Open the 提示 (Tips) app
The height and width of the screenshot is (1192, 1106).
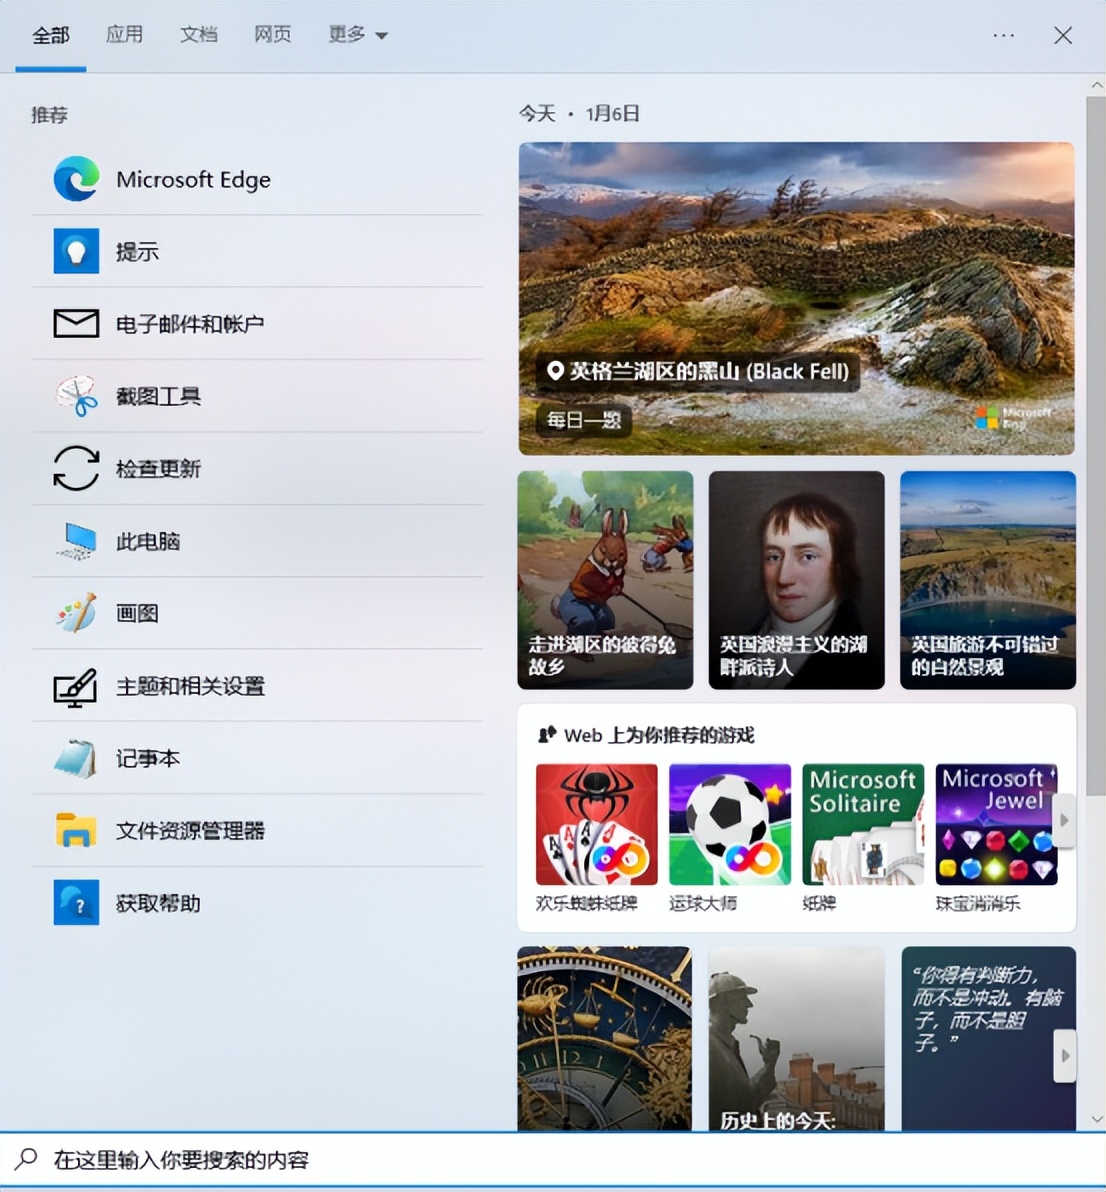click(138, 251)
